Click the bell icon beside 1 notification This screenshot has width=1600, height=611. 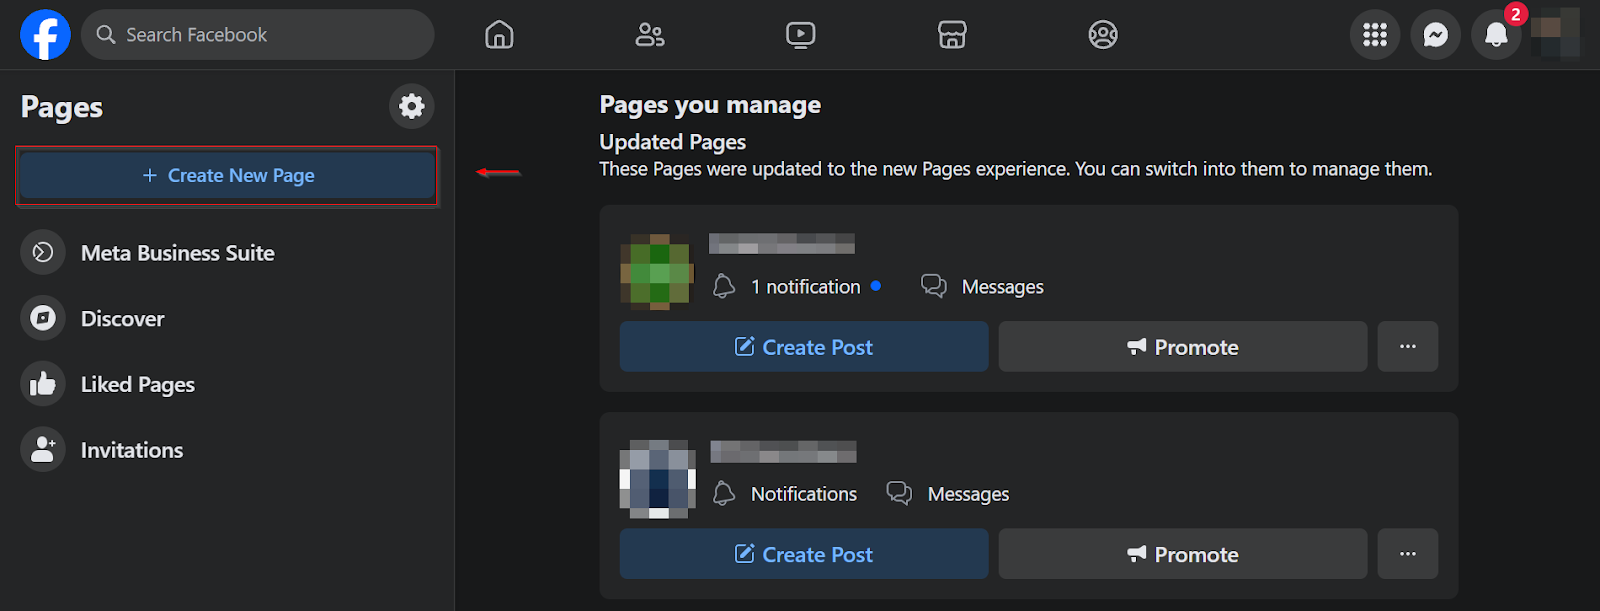pyautogui.click(x=724, y=287)
